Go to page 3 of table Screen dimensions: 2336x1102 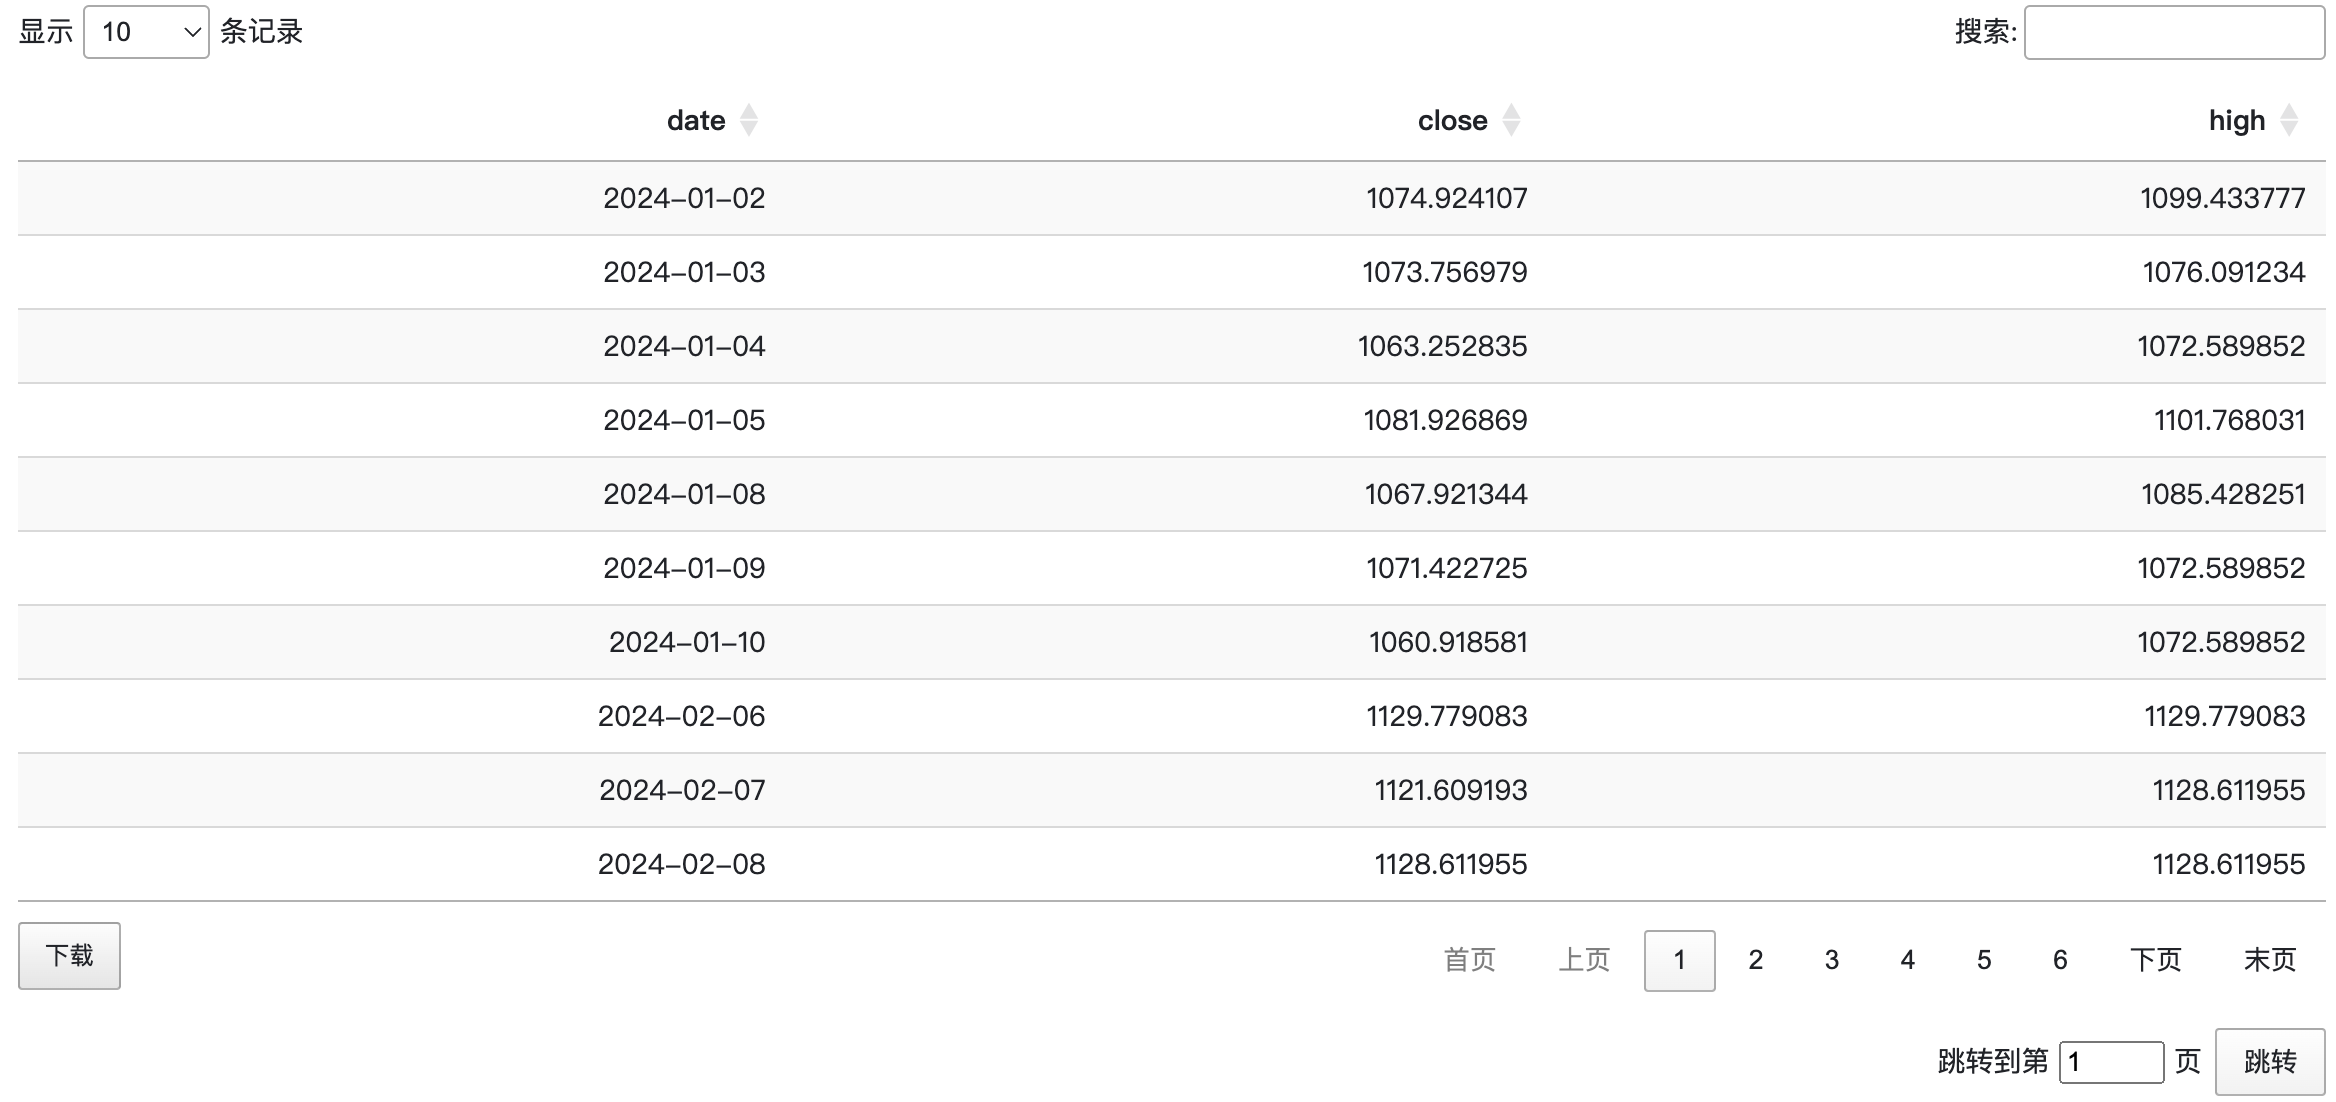coord(1831,960)
